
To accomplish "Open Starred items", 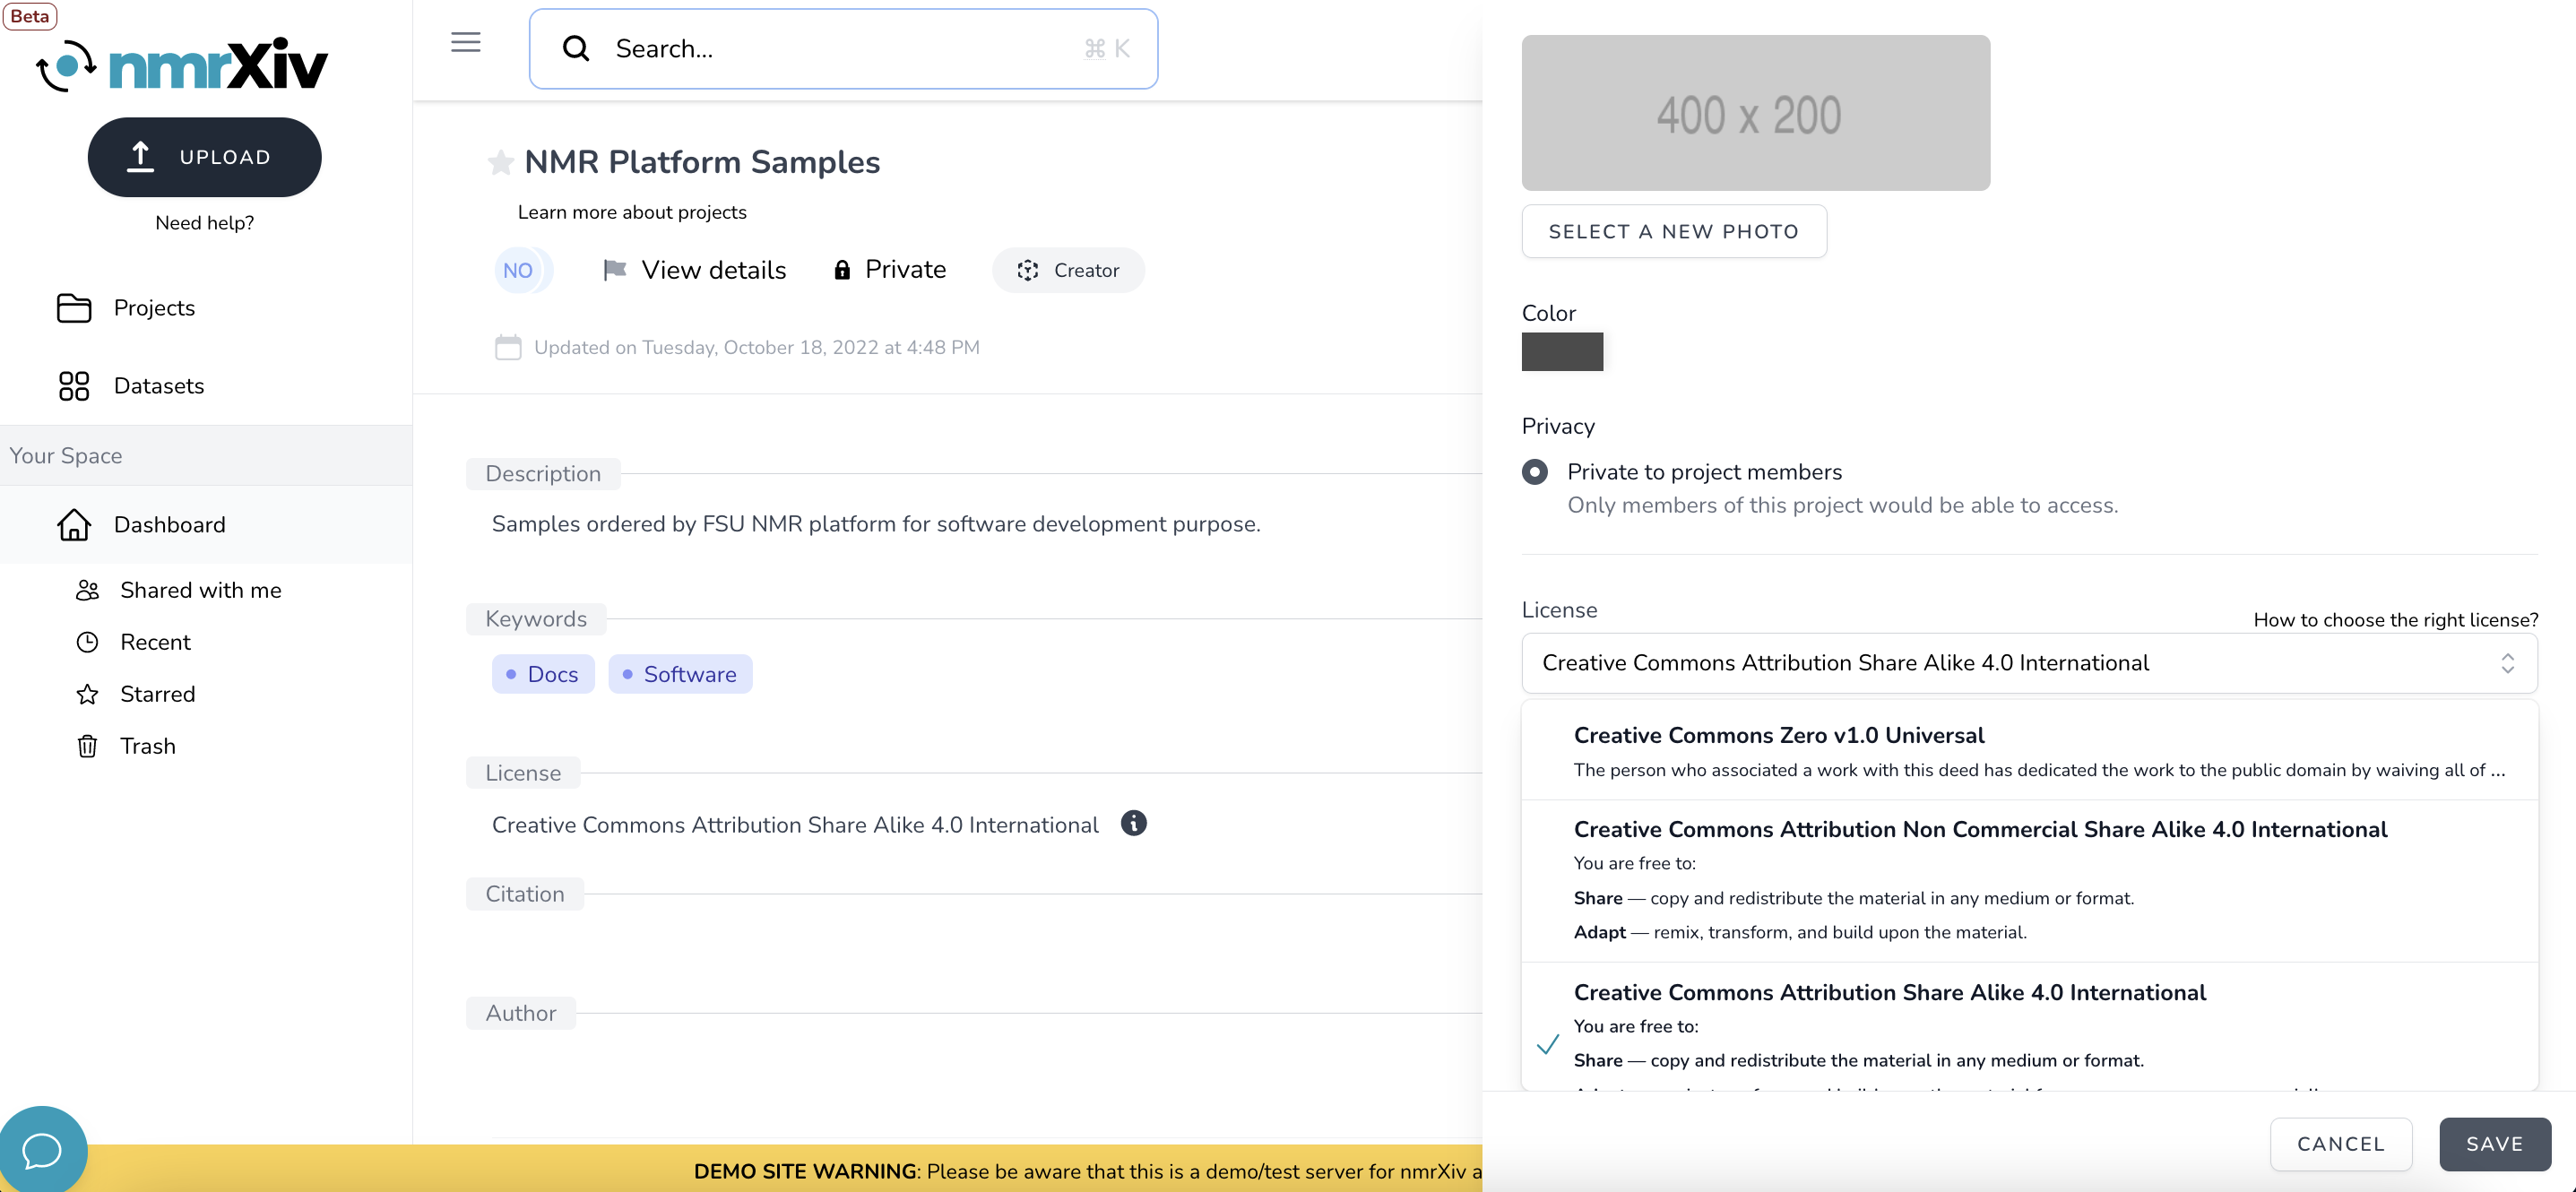I will click(157, 694).
